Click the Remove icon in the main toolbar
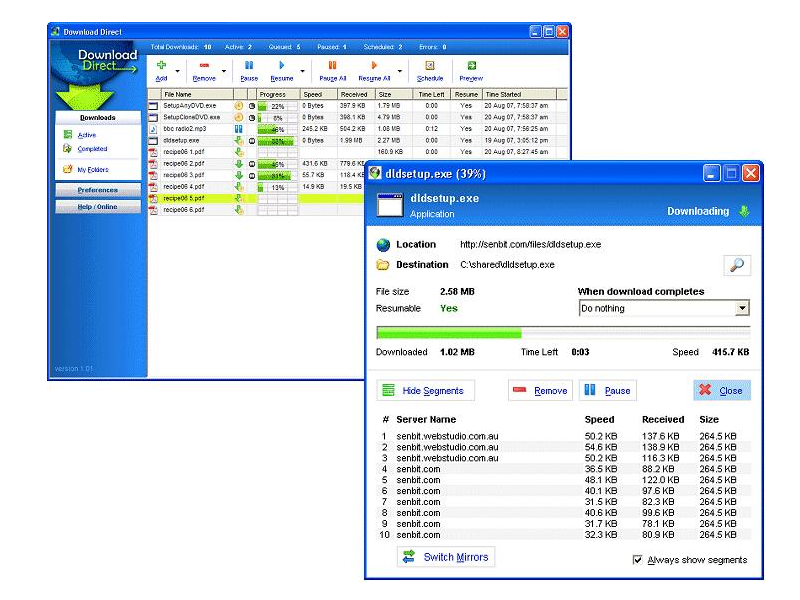Screen dimensions: 800x600 (x=204, y=66)
